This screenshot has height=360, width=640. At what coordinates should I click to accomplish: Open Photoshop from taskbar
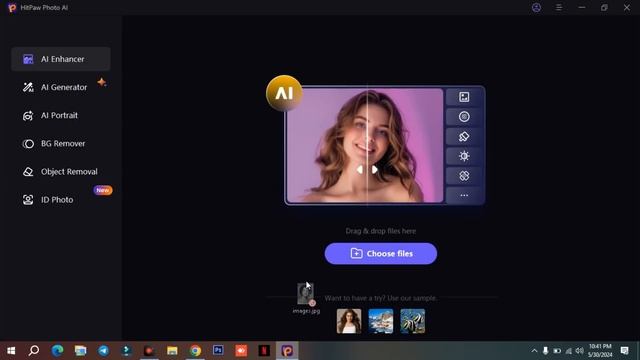click(x=218, y=350)
